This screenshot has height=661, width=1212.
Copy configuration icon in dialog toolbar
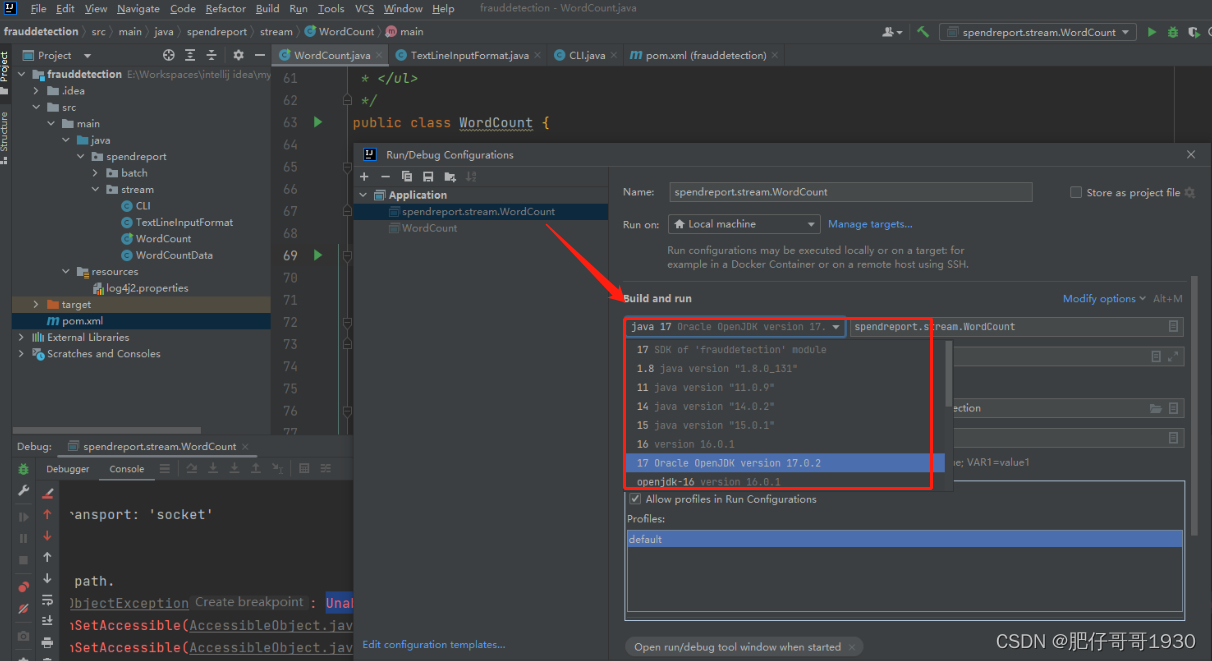coord(407,177)
